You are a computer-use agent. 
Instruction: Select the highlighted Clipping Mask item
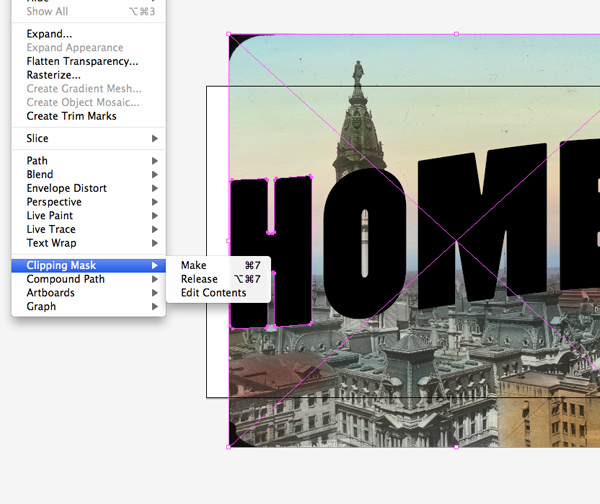click(88, 266)
